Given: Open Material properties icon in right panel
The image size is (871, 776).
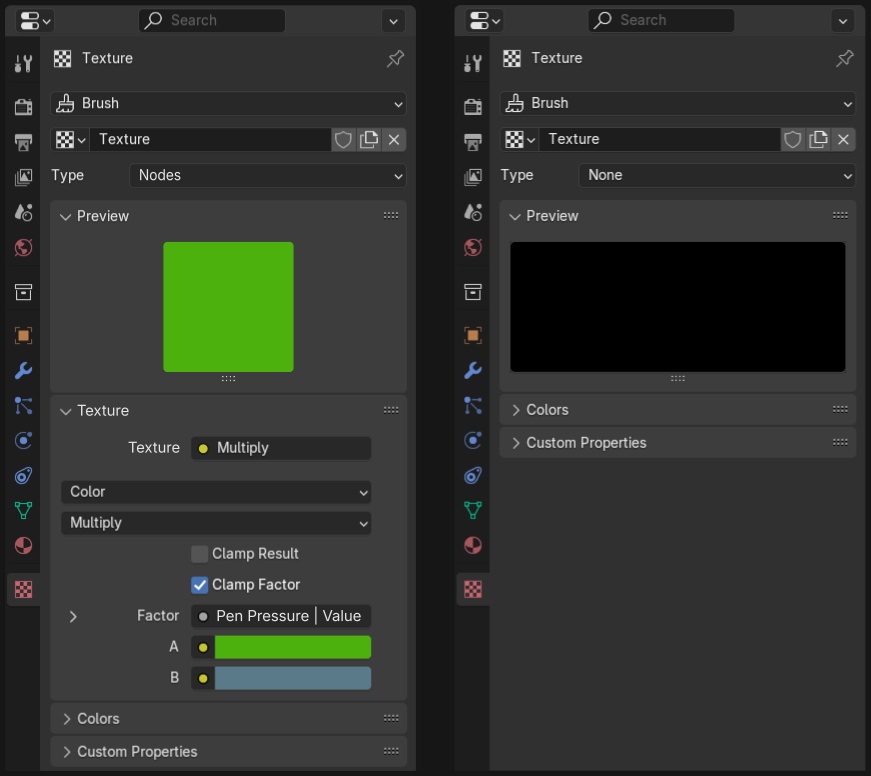Looking at the screenshot, I should coord(473,545).
